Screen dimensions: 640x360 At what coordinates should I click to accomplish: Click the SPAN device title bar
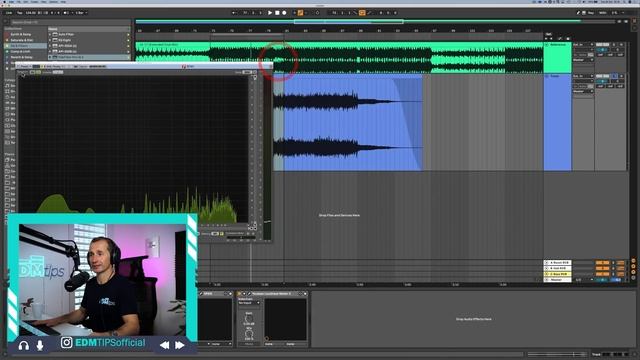point(214,294)
